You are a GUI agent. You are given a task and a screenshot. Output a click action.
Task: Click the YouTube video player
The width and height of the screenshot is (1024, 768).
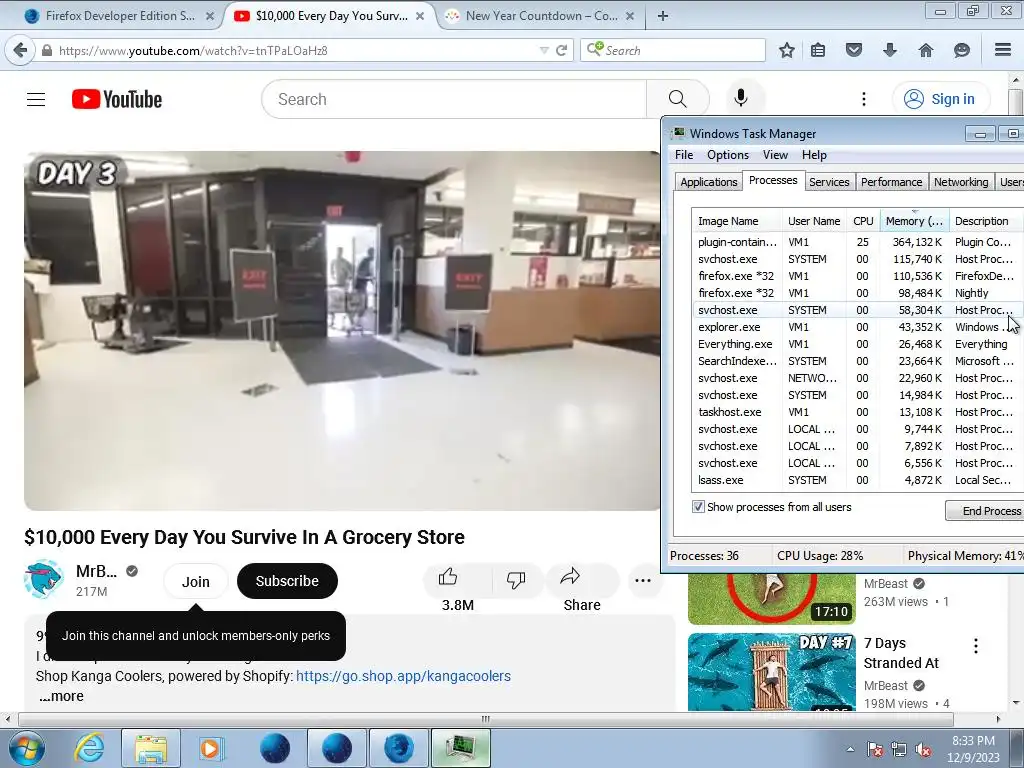[342, 330]
